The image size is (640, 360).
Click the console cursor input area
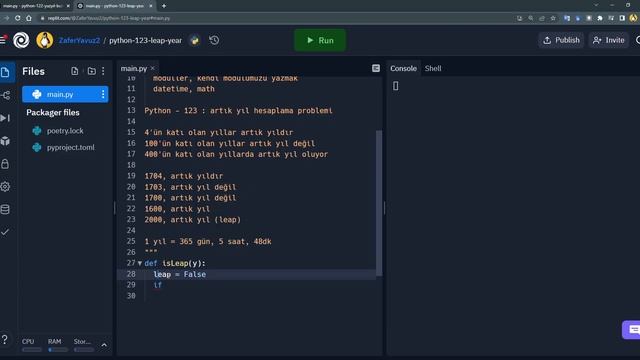click(x=396, y=86)
